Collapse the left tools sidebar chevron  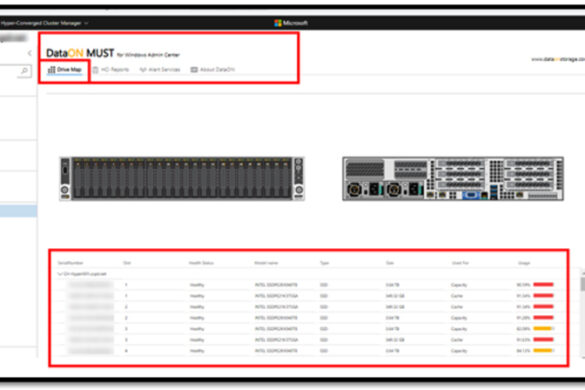[x=30, y=53]
